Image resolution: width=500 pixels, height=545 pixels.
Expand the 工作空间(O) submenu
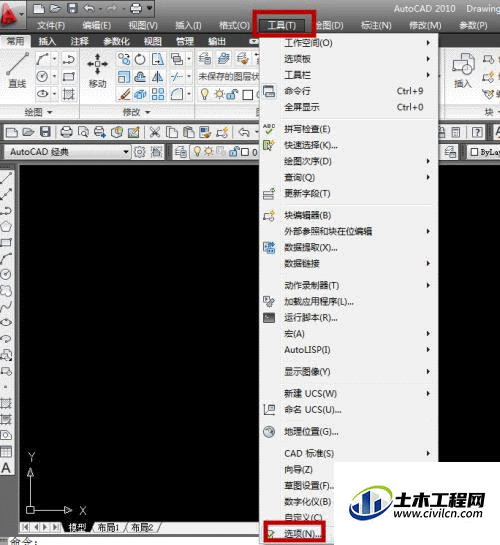click(x=349, y=43)
